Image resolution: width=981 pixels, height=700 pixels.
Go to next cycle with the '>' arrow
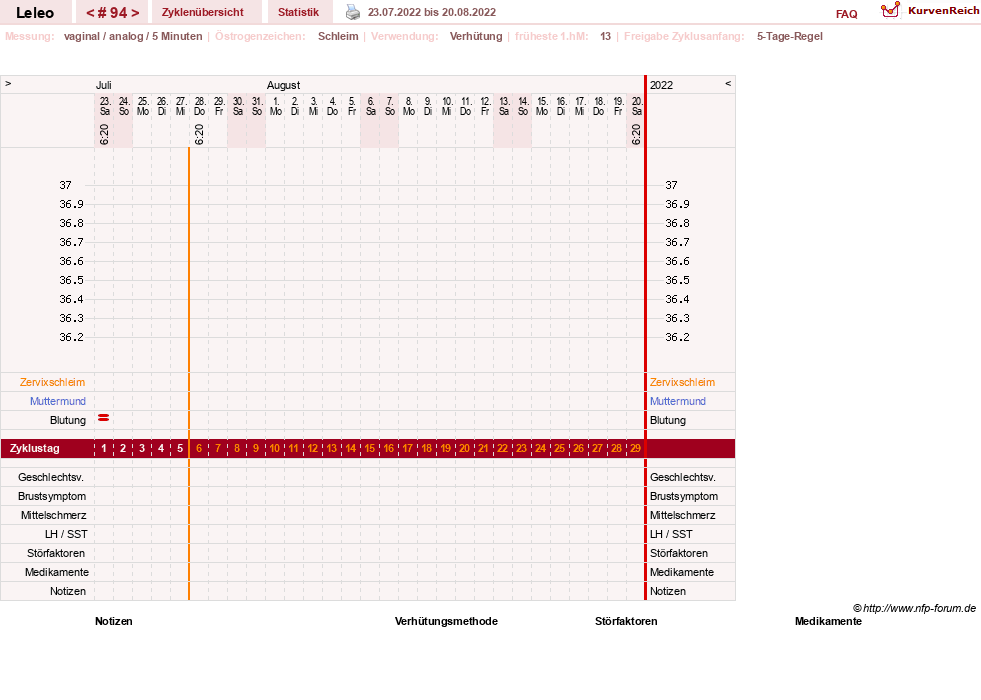click(135, 13)
